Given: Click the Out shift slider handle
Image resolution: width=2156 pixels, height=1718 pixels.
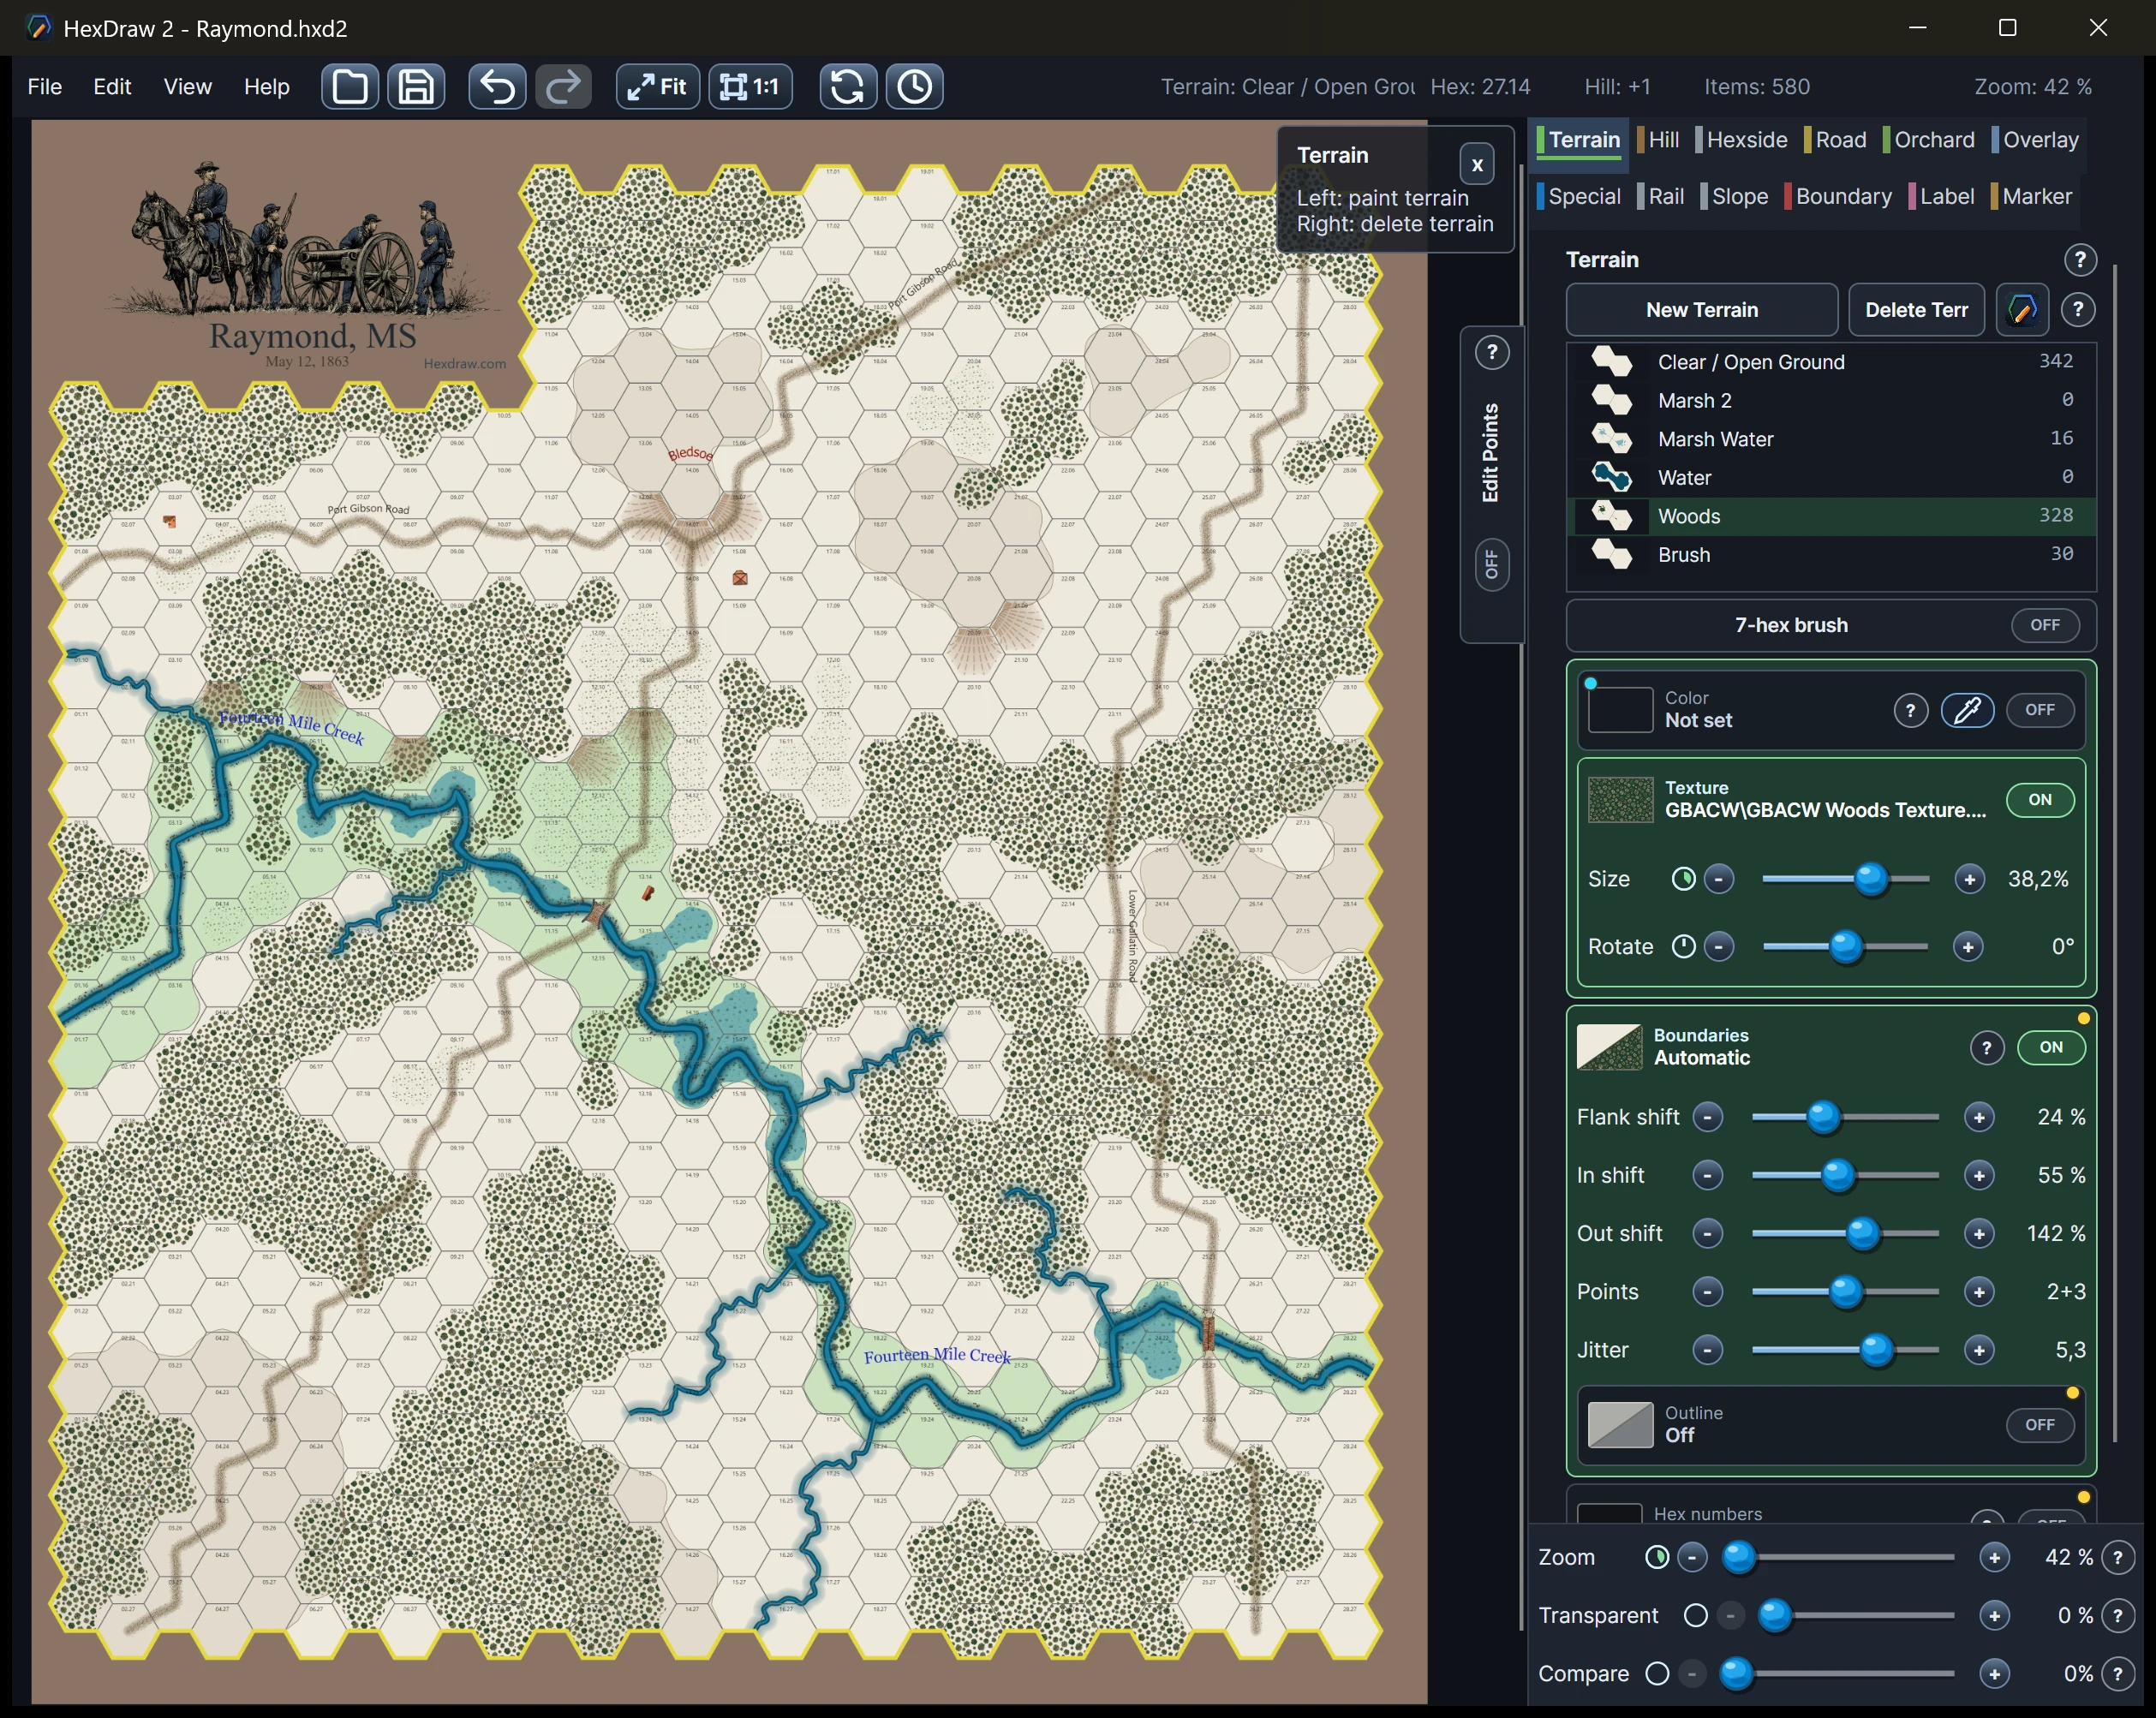Looking at the screenshot, I should tap(1861, 1233).
